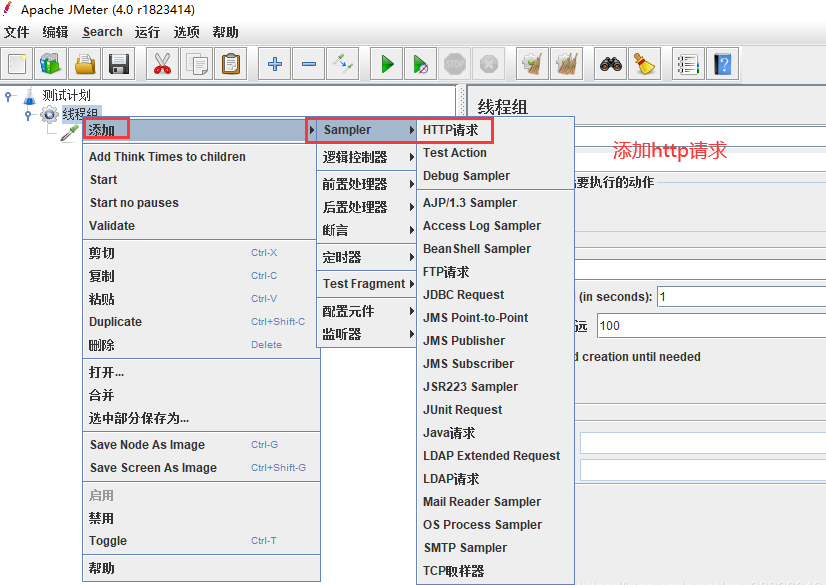Open the 配置元件 submenu
Image resolution: width=826 pixels, height=585 pixels.
point(366,311)
